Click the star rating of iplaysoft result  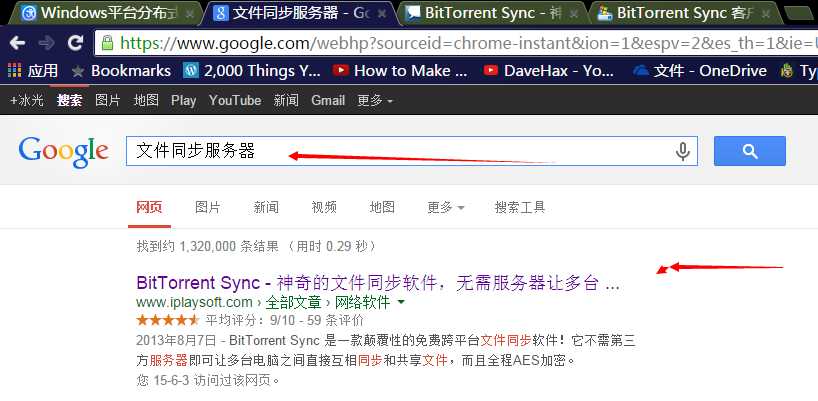click(x=167, y=320)
